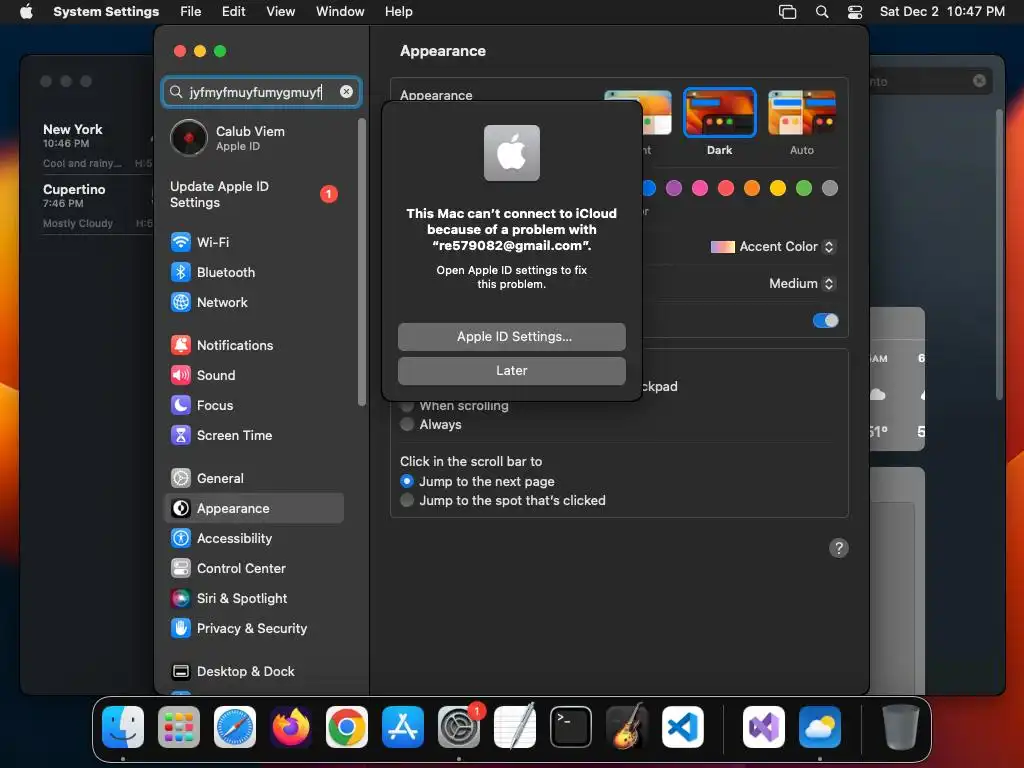This screenshot has width=1024, height=768.
Task: Open Finder from the Dock
Action: pos(123,727)
